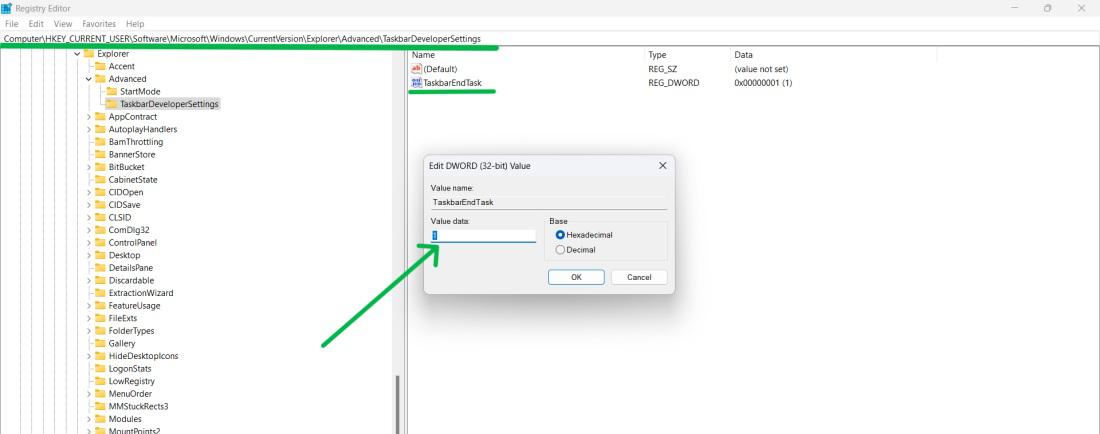
Task: Collapse the Explorer tree node
Action: pos(77,54)
